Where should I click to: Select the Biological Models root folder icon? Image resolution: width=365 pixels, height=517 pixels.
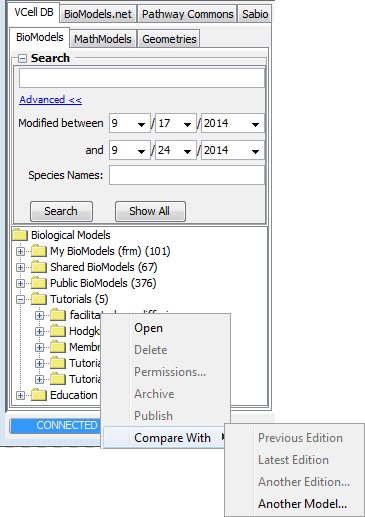pos(20,235)
